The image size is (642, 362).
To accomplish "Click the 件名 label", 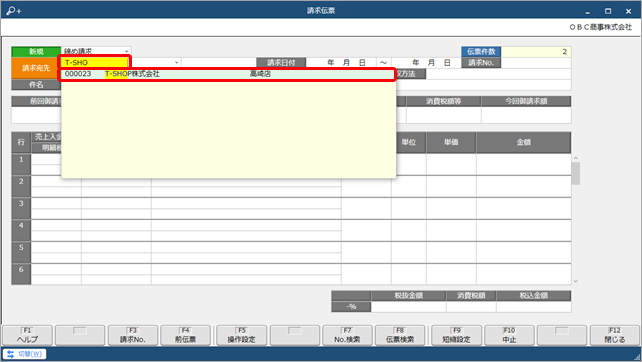I will pos(36,85).
